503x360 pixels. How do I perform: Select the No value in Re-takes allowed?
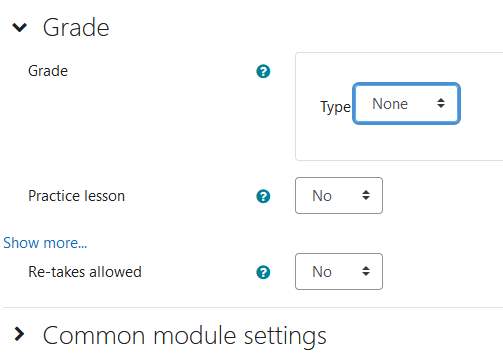pyautogui.click(x=322, y=272)
